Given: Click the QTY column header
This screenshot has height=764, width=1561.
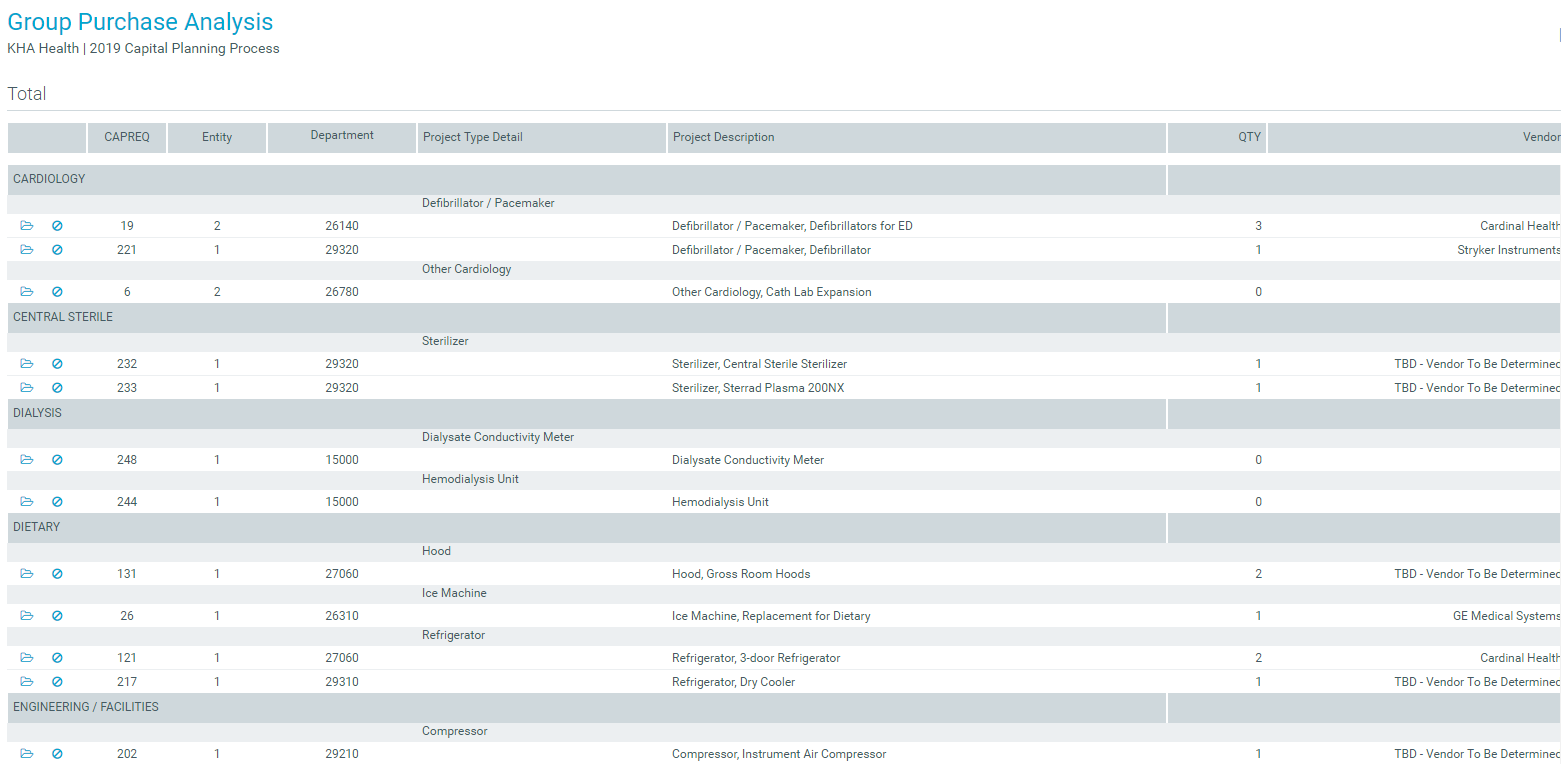Looking at the screenshot, I should point(1217,138).
